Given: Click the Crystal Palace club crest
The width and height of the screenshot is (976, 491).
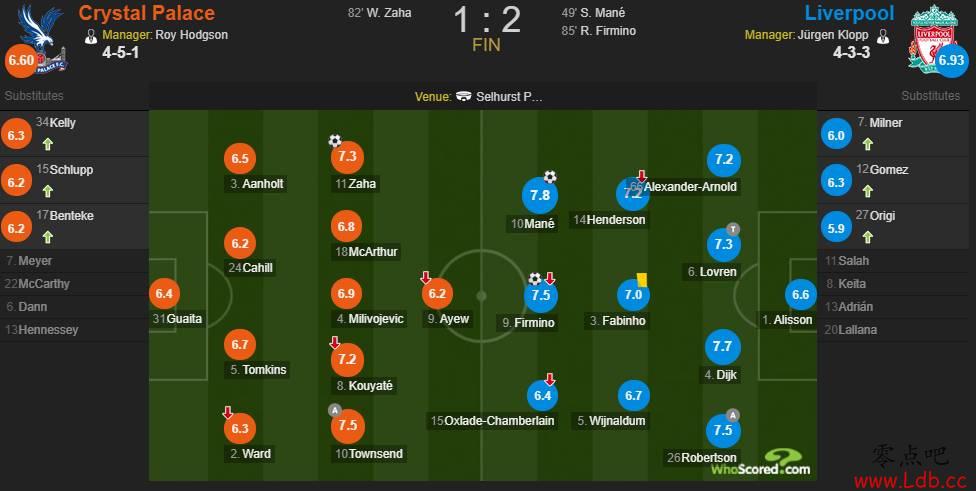Looking at the screenshot, I should 41,37.
